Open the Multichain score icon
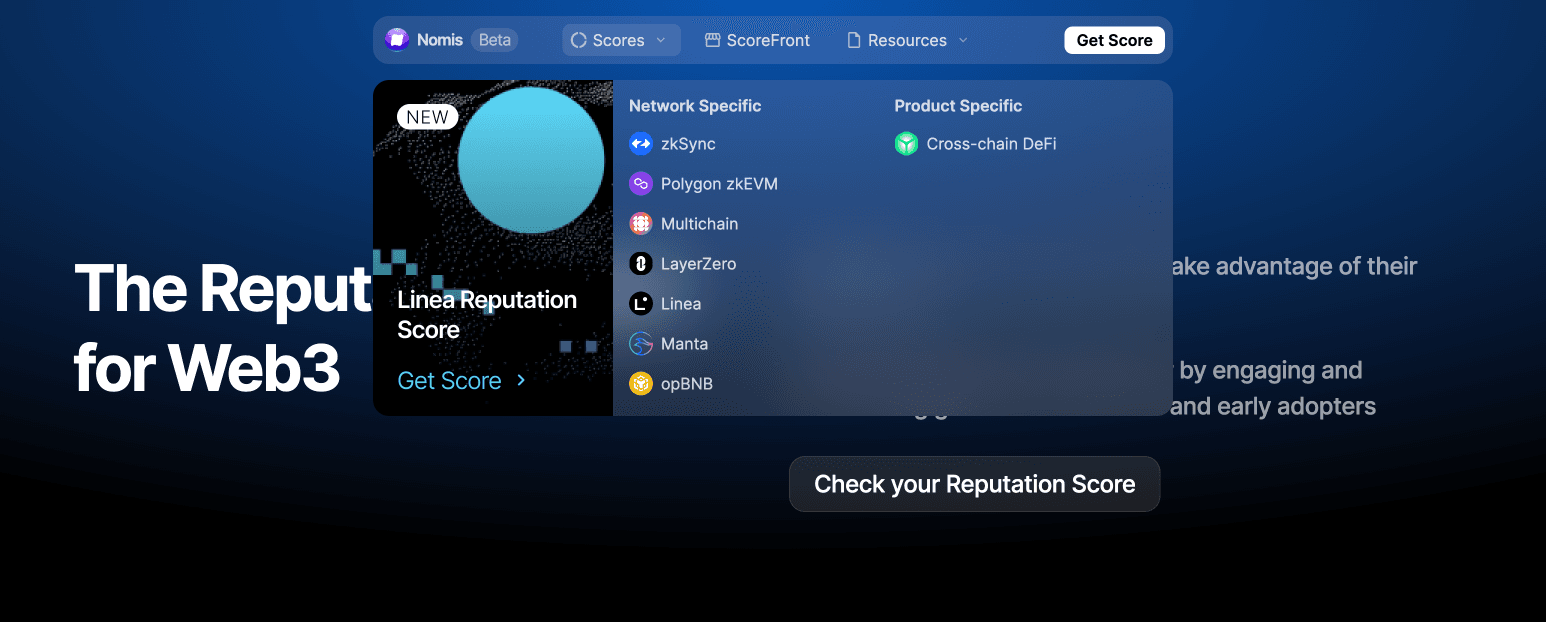Screen dimensions: 1546x622 tap(641, 224)
